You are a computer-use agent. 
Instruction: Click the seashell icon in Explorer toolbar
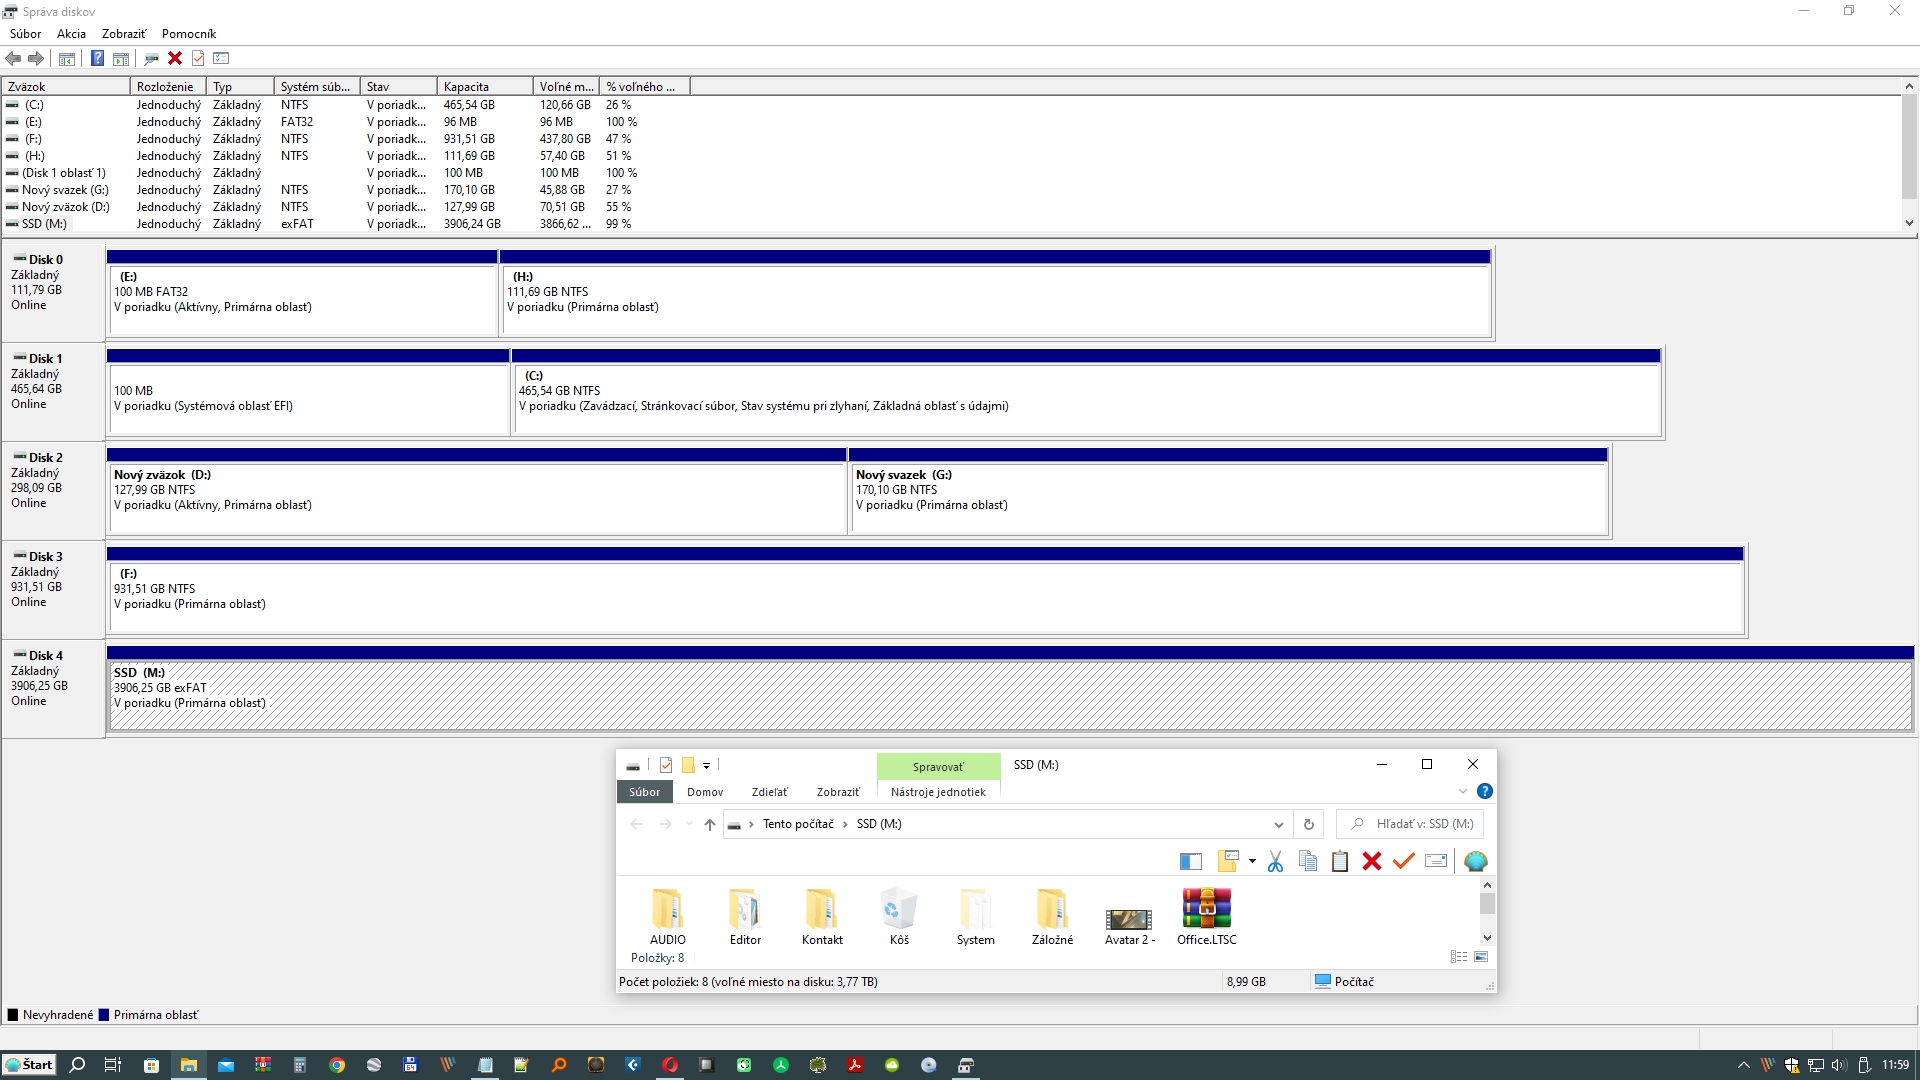tap(1475, 861)
